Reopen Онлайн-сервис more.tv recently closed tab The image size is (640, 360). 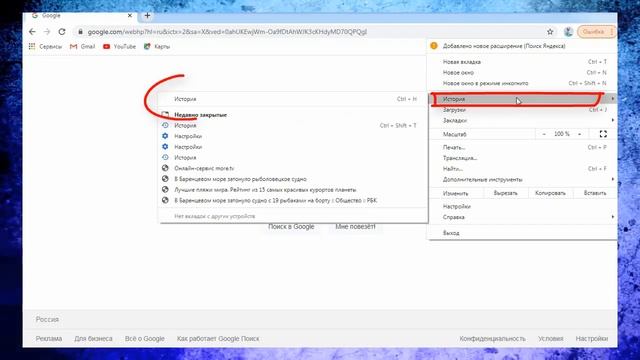tap(293, 168)
